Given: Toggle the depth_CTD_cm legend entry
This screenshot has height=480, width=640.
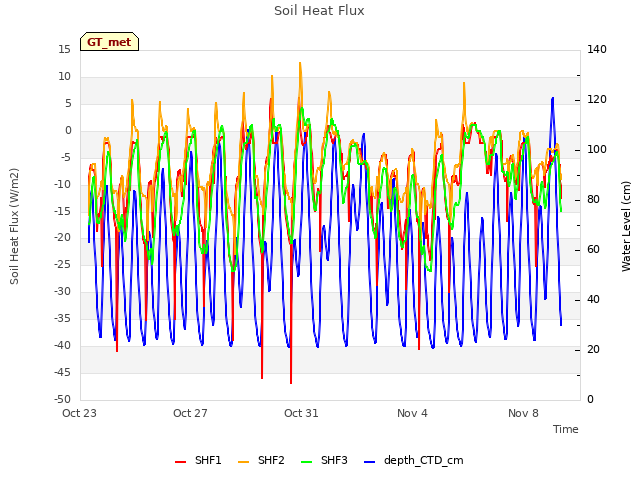Looking at the screenshot, I should click(413, 460).
